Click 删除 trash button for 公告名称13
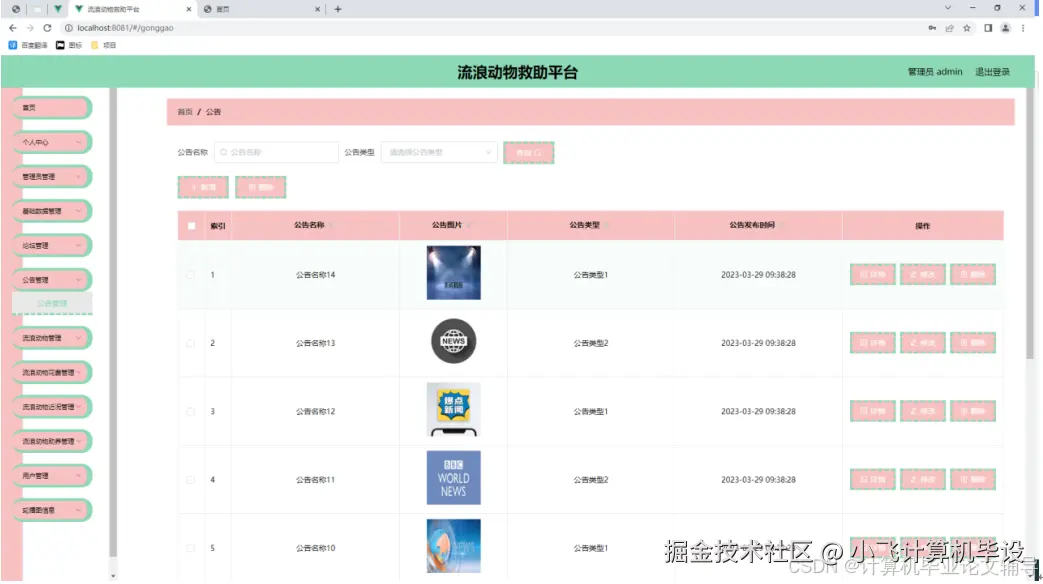Viewport: 1043px width, 584px height. [972, 343]
